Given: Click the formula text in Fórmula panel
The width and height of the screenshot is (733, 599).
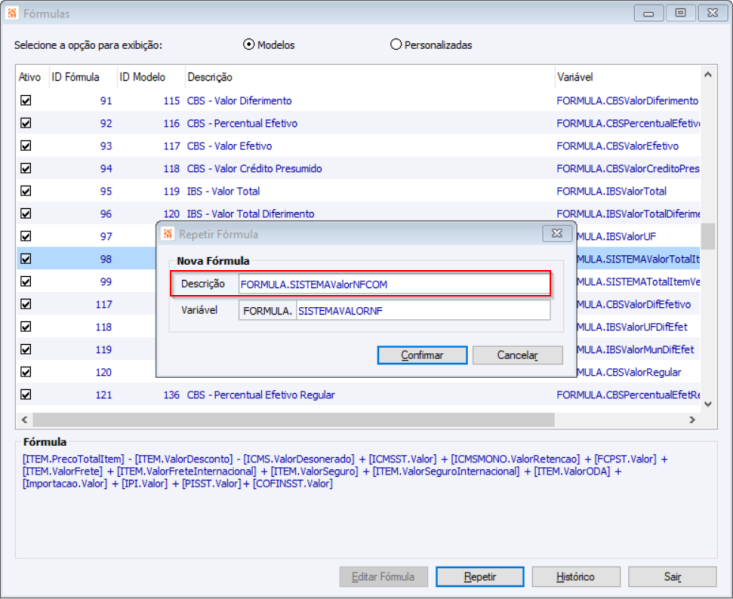Looking at the screenshot, I should pyautogui.click(x=345, y=471).
